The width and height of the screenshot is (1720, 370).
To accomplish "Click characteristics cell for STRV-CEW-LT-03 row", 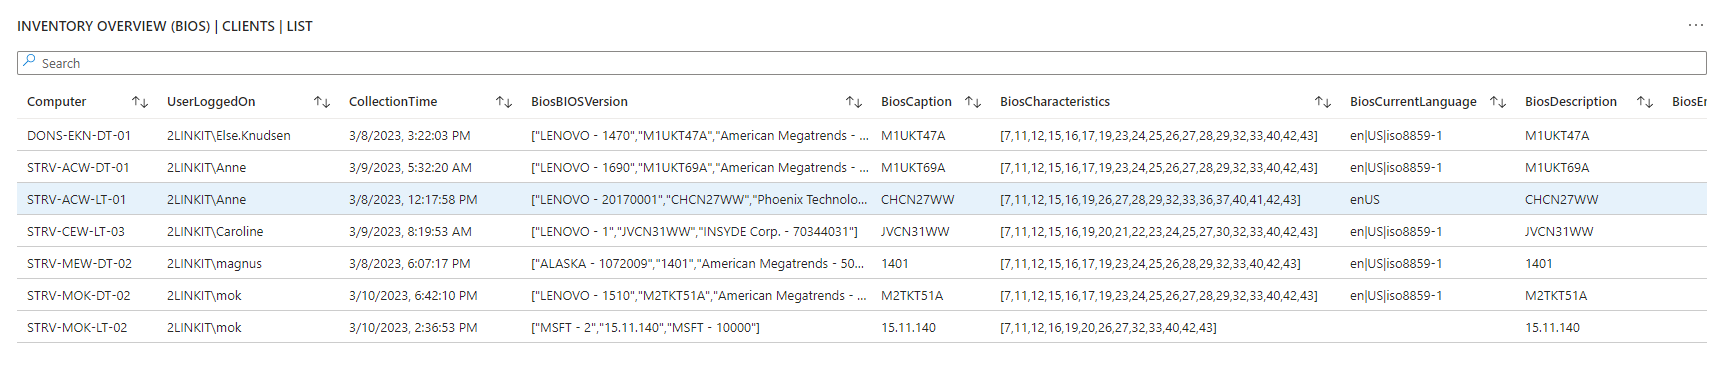I will (1159, 231).
